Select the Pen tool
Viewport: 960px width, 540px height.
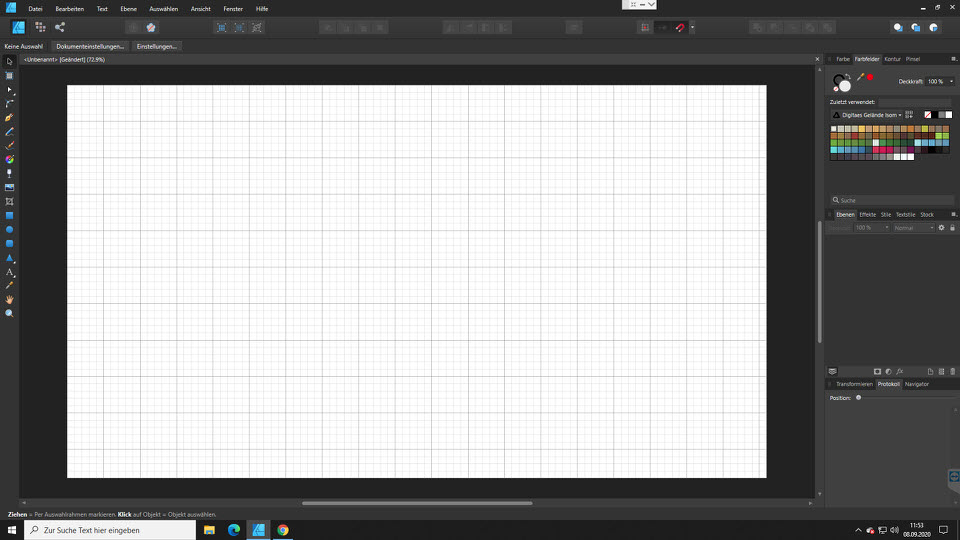tap(9, 118)
